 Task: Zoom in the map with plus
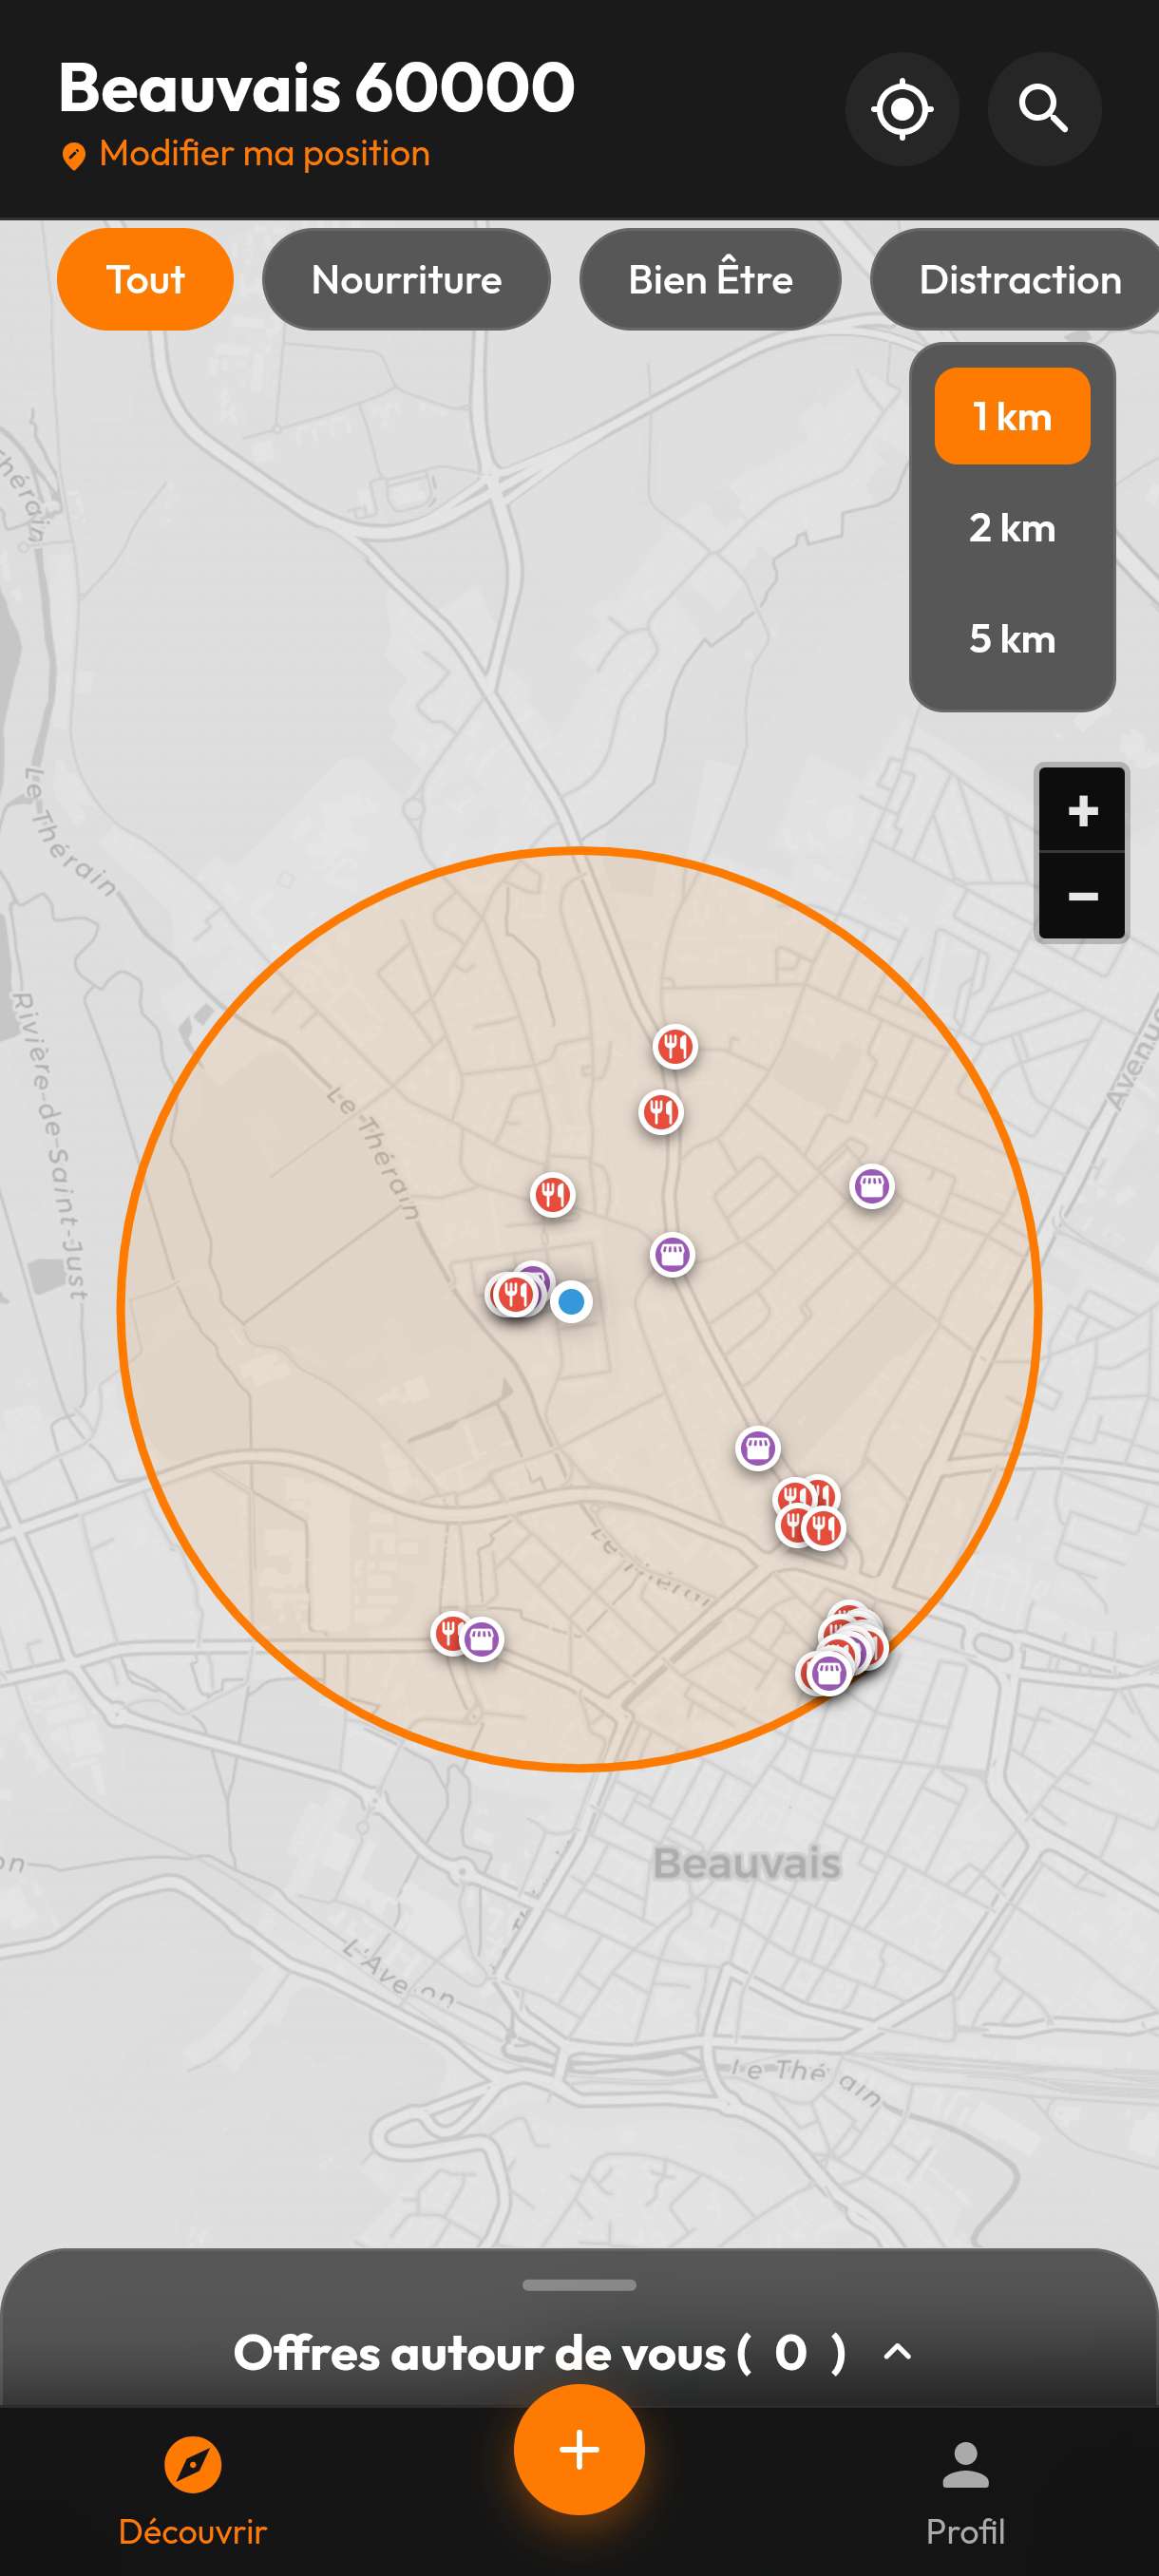1081,810
